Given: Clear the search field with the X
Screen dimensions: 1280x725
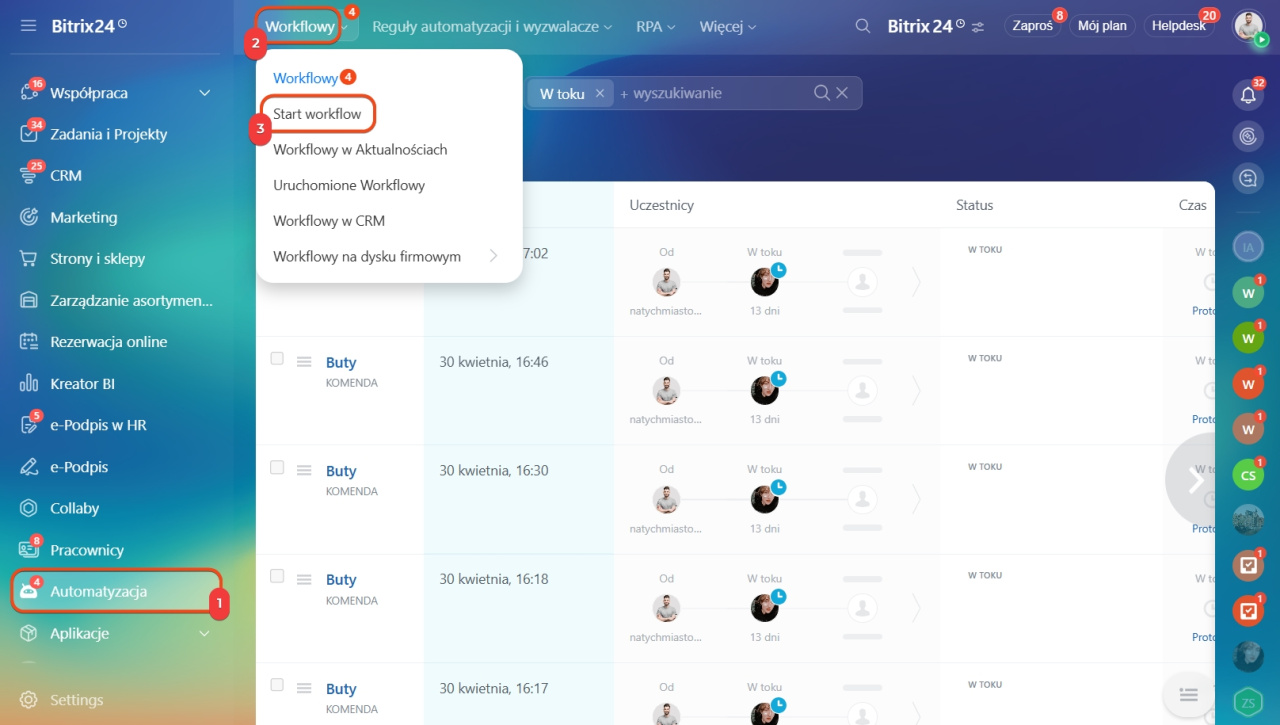Looking at the screenshot, I should point(842,93).
